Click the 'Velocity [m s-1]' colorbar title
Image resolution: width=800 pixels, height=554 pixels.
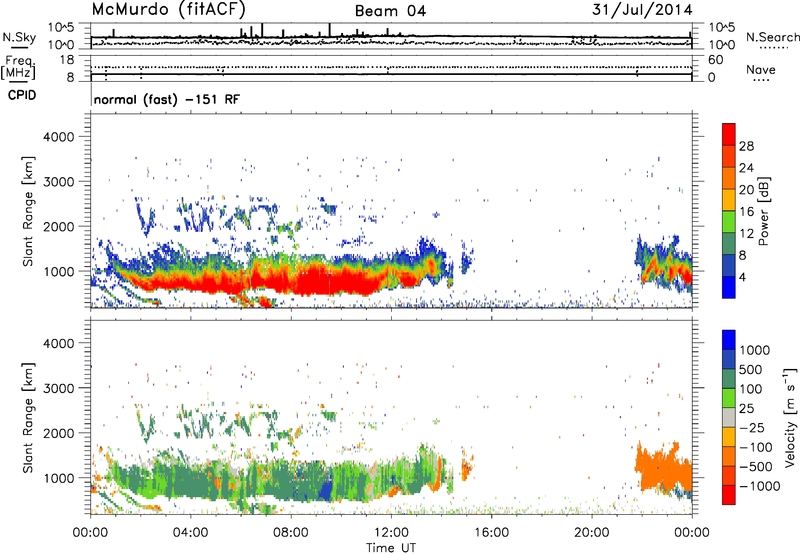[x=790, y=417]
